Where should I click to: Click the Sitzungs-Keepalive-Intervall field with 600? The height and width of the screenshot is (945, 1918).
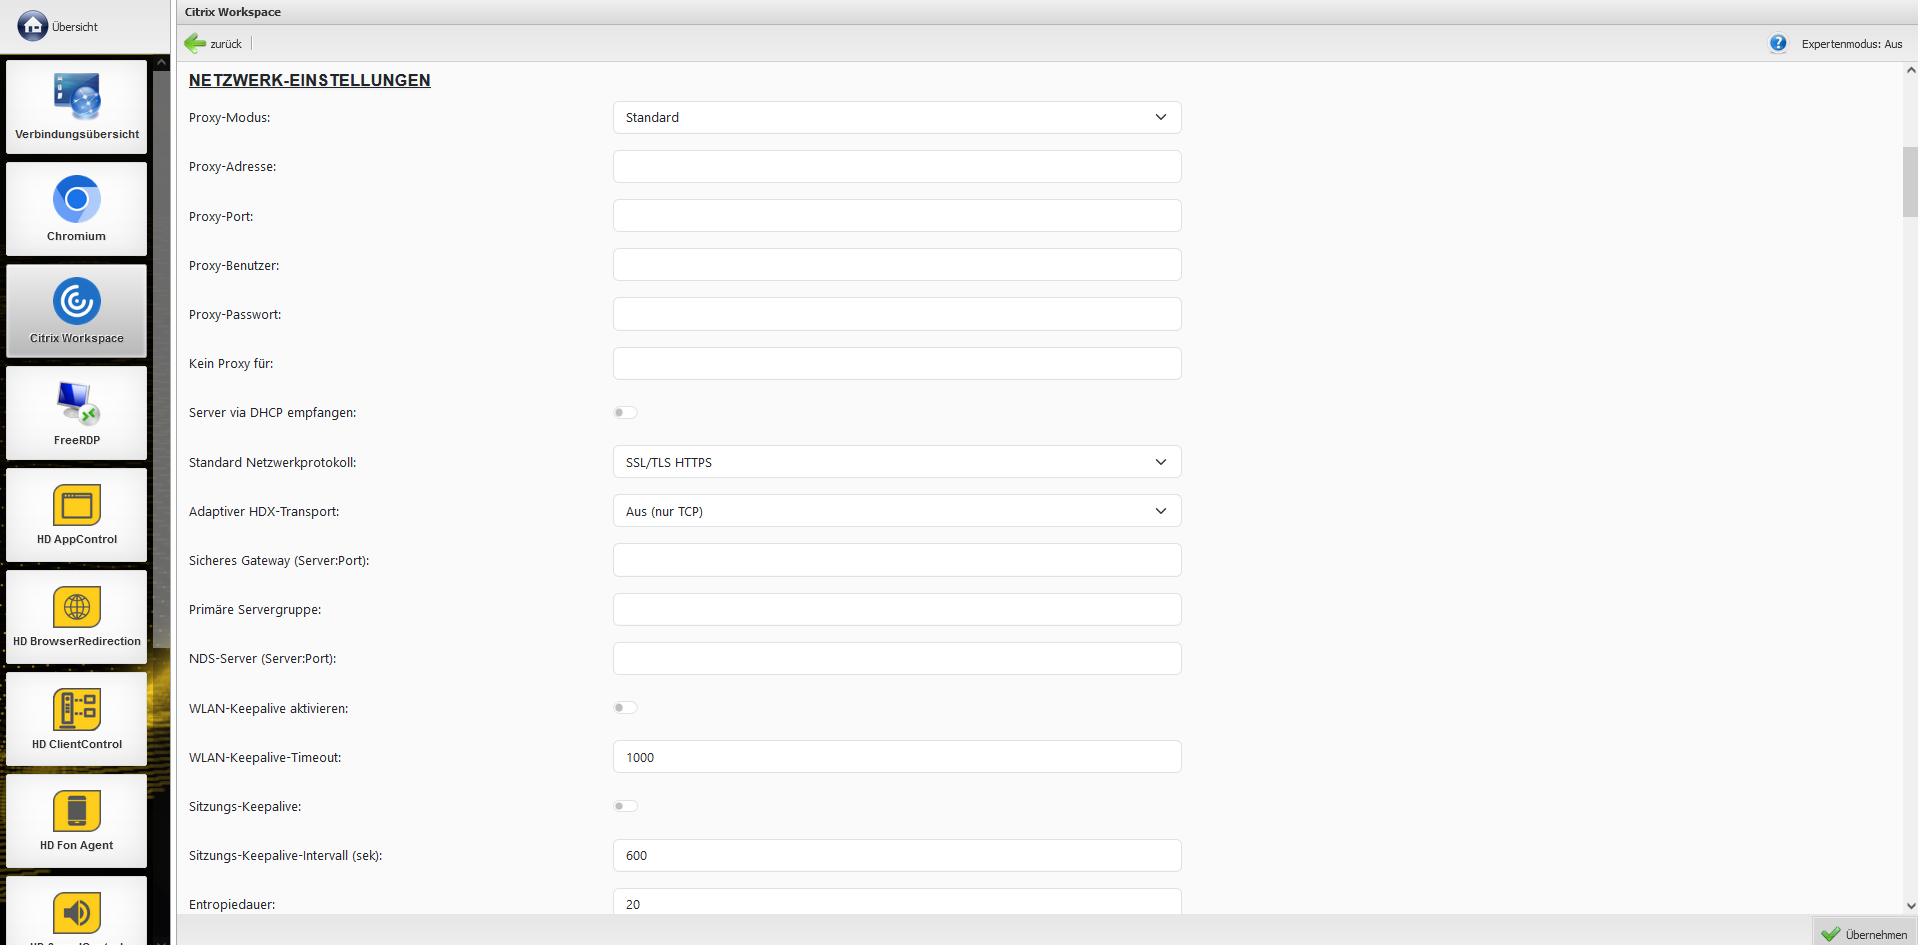(x=897, y=856)
